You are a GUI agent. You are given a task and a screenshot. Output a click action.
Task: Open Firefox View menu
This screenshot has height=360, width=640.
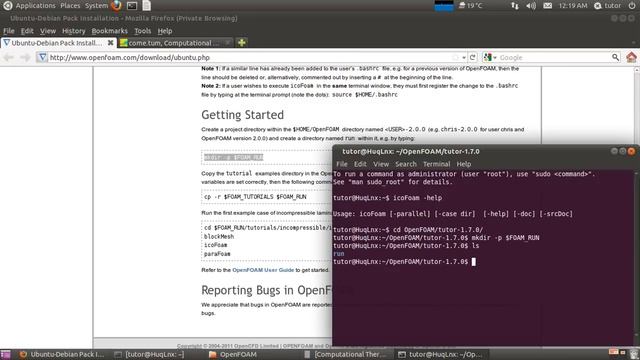(x=48, y=31)
